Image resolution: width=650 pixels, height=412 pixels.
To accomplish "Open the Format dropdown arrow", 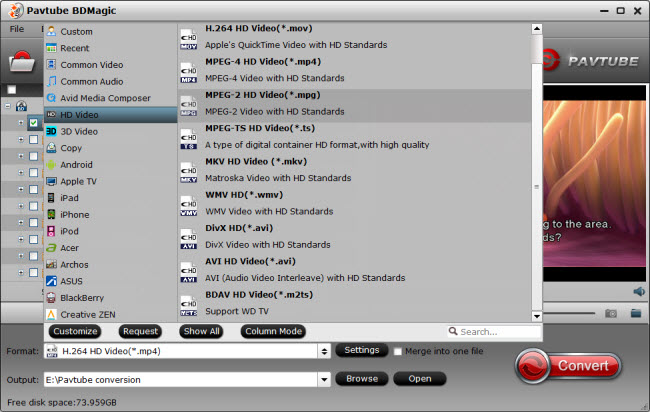I will (x=324, y=351).
